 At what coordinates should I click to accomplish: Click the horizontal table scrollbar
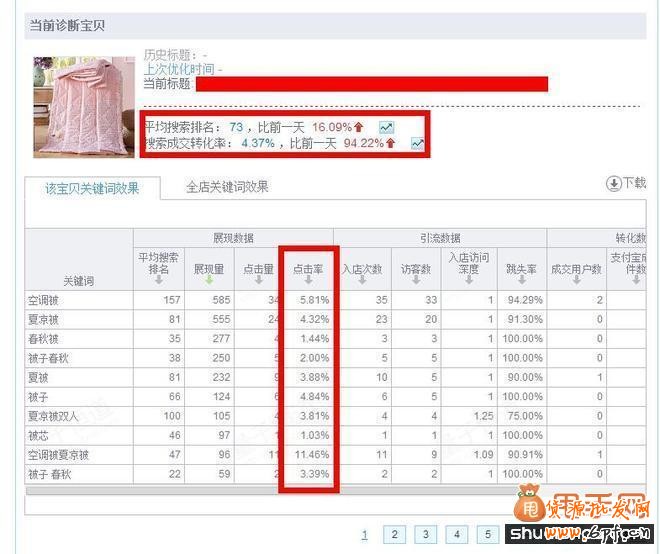(271, 491)
